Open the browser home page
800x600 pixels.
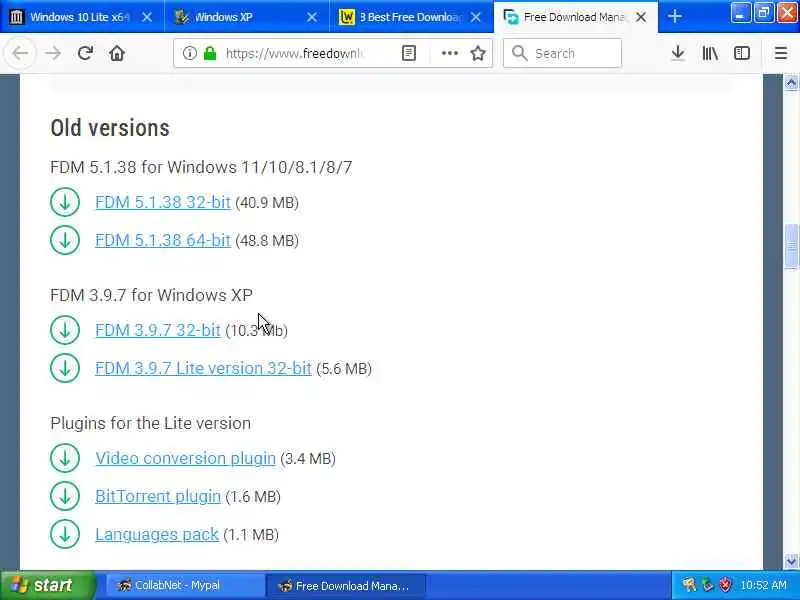(x=117, y=53)
